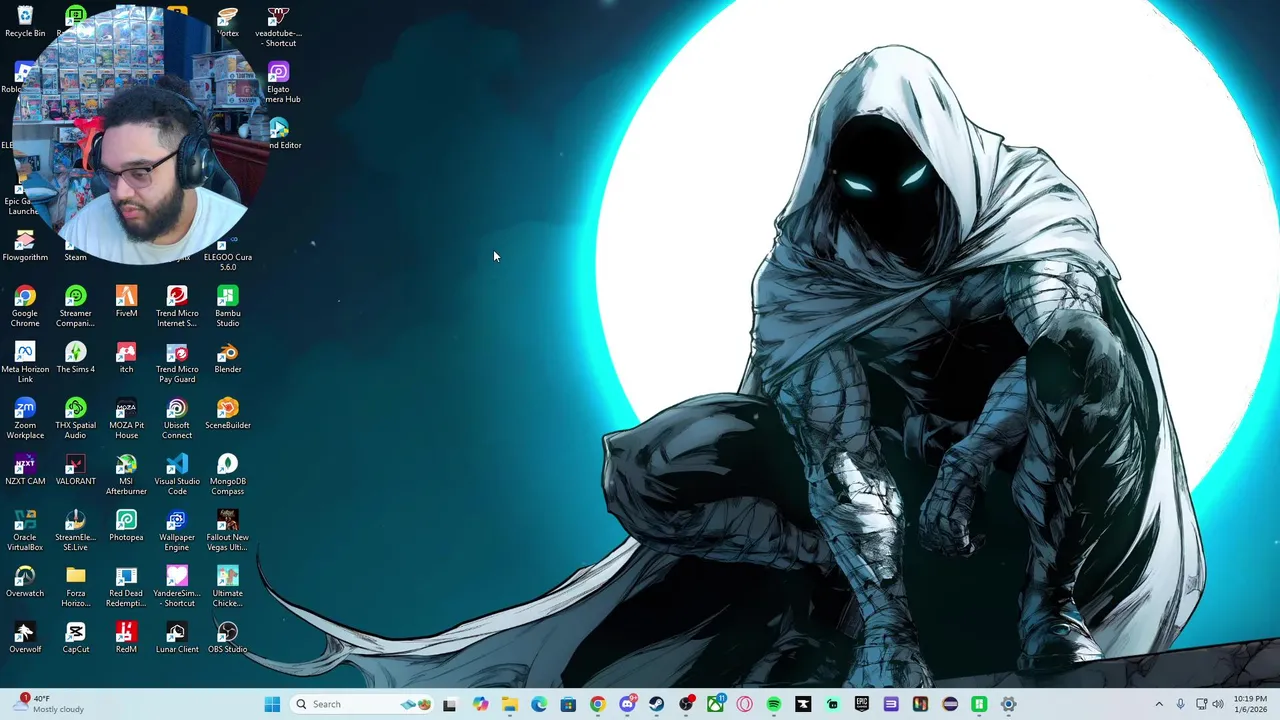1280x720 pixels.
Task: Click the taskbar Search box
Action: tap(362, 704)
